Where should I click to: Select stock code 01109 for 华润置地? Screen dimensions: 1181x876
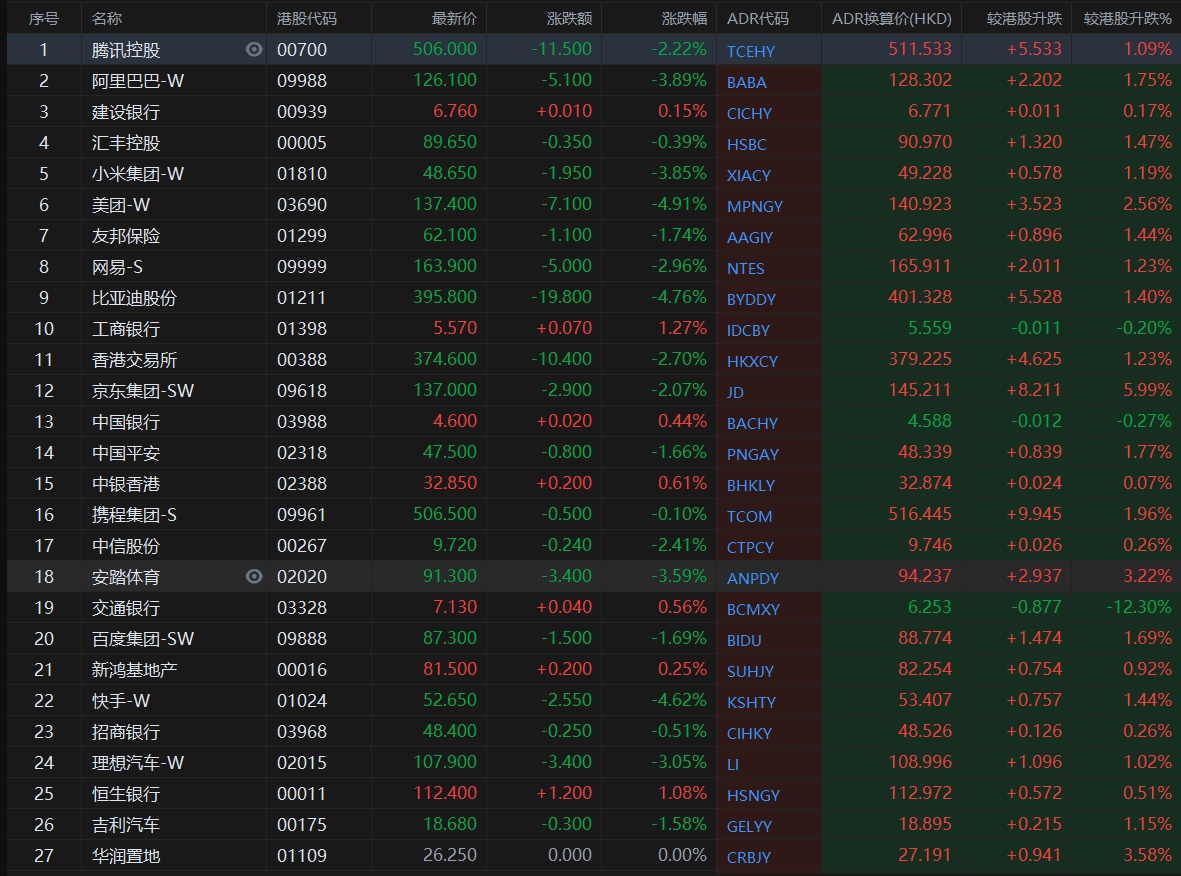302,855
